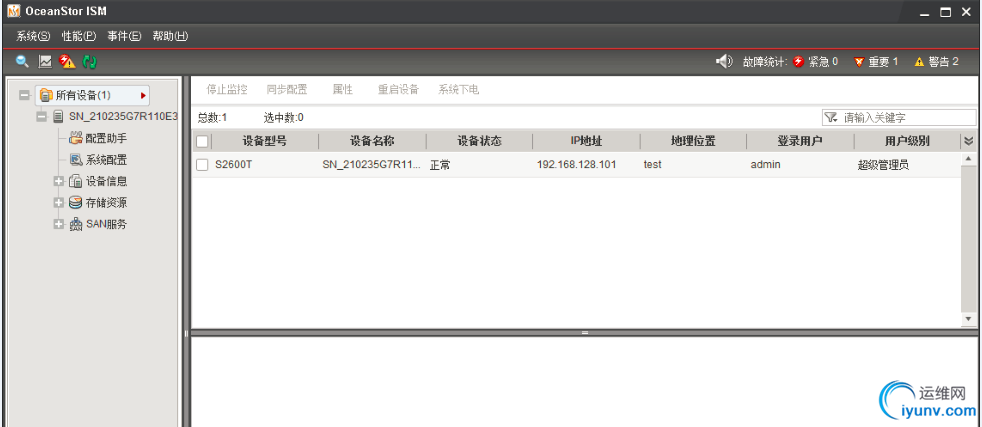Expand the SAN服务 tree node
The image size is (982, 427).
[x=59, y=224]
